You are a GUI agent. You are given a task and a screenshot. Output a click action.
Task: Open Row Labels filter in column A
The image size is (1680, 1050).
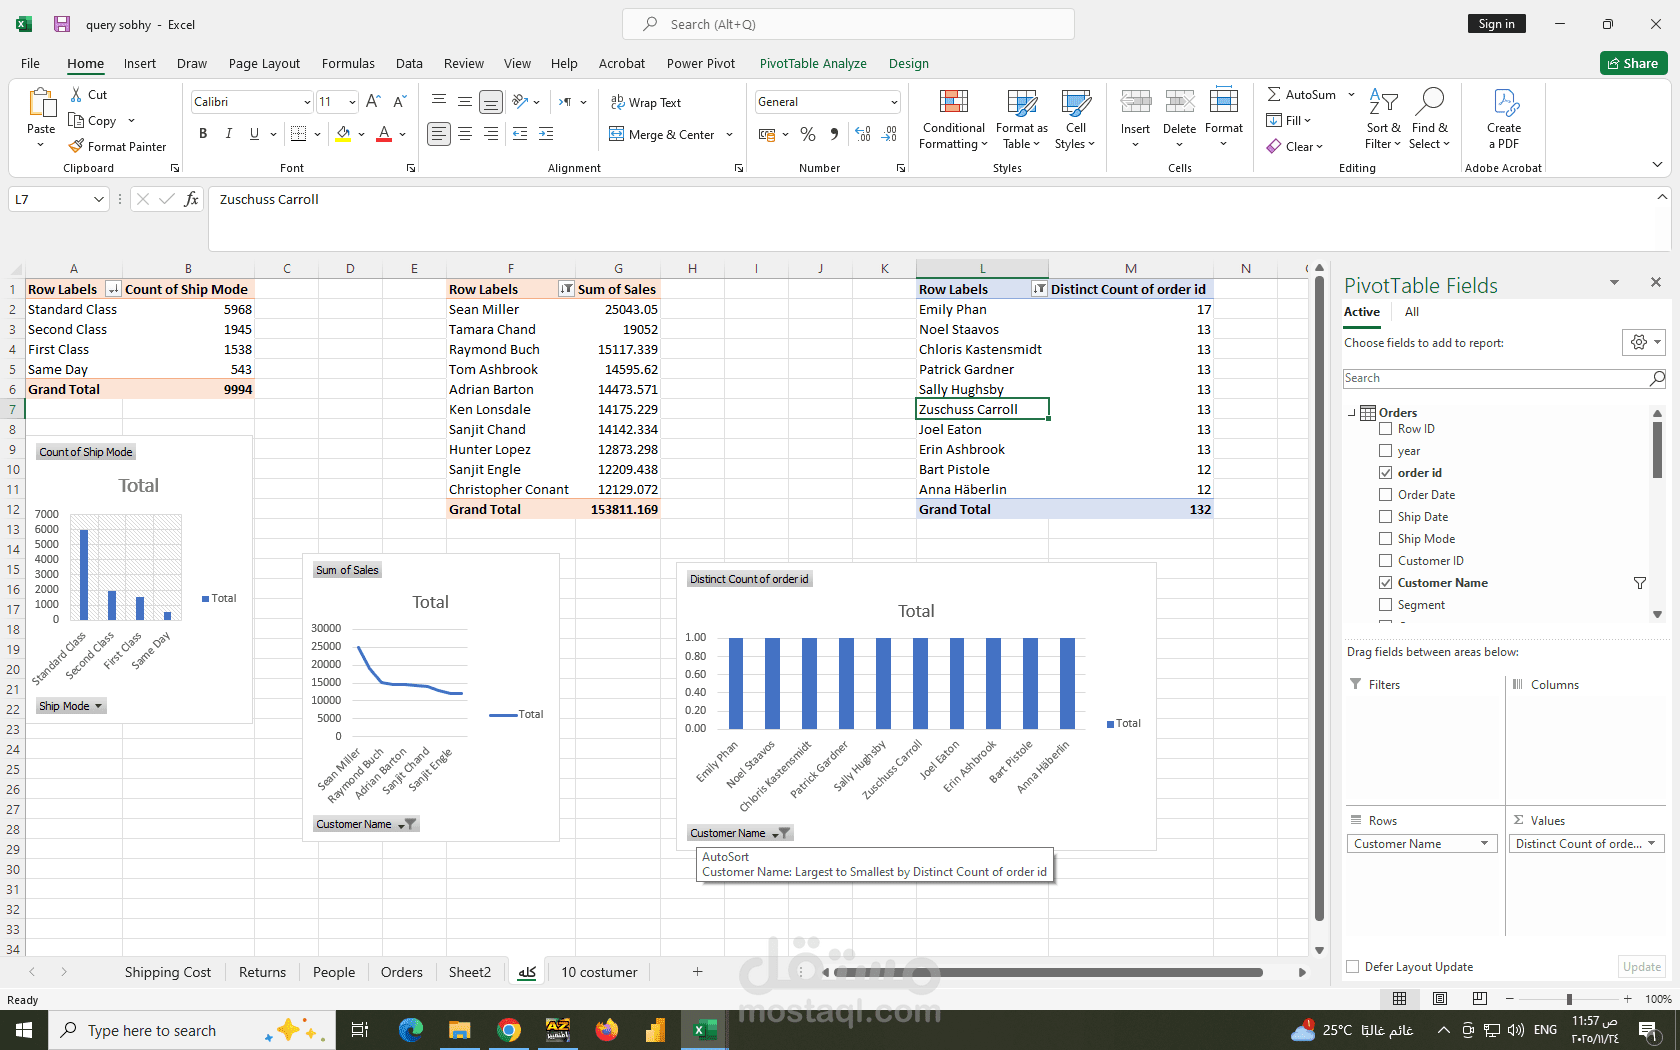[x=113, y=289]
